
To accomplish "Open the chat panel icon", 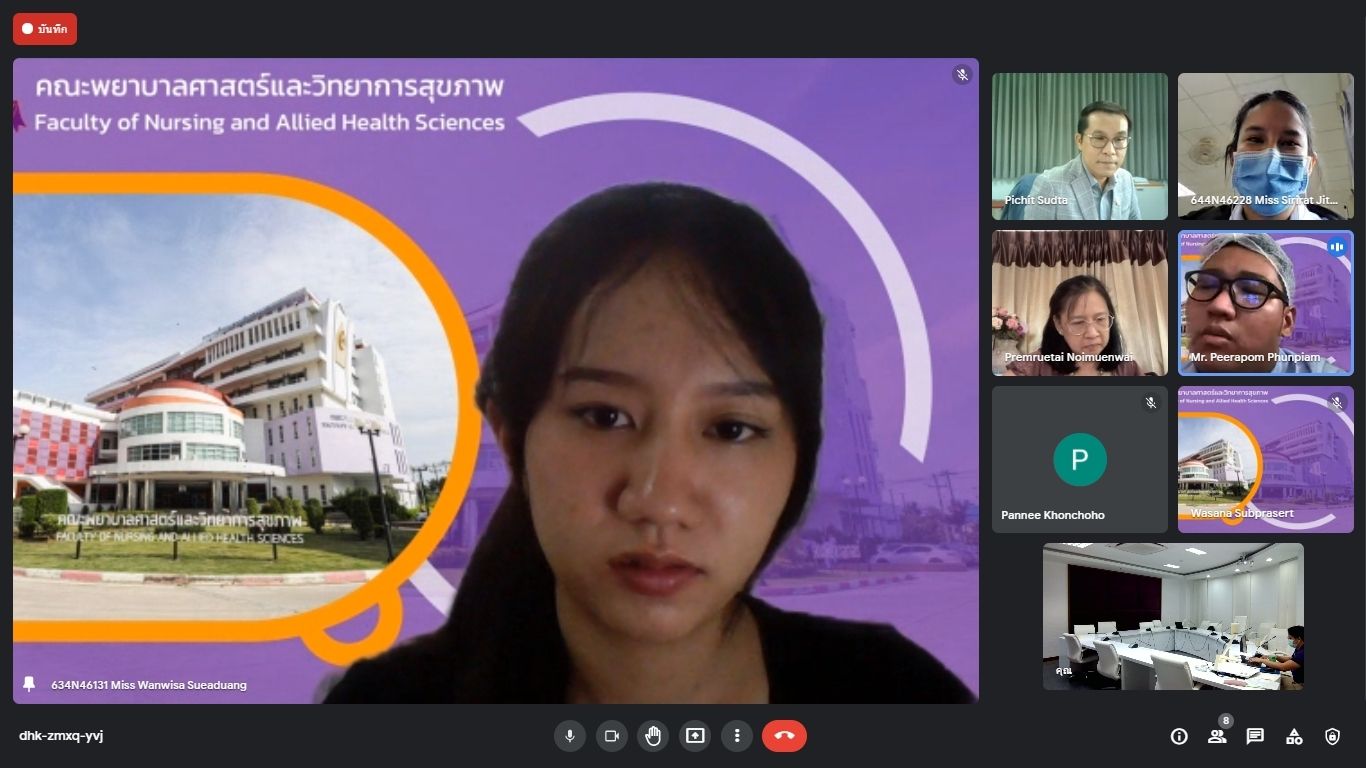I will pos(1255,736).
